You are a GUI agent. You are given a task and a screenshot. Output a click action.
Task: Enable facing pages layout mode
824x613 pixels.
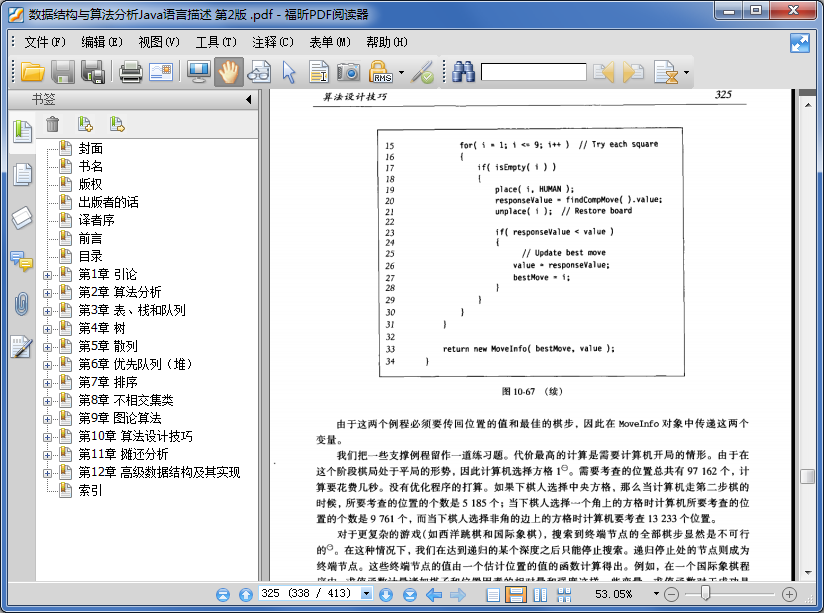coord(540,595)
